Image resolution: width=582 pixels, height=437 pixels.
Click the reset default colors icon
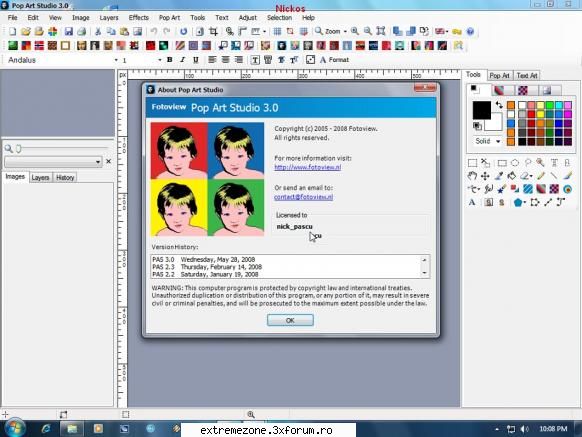point(477,126)
